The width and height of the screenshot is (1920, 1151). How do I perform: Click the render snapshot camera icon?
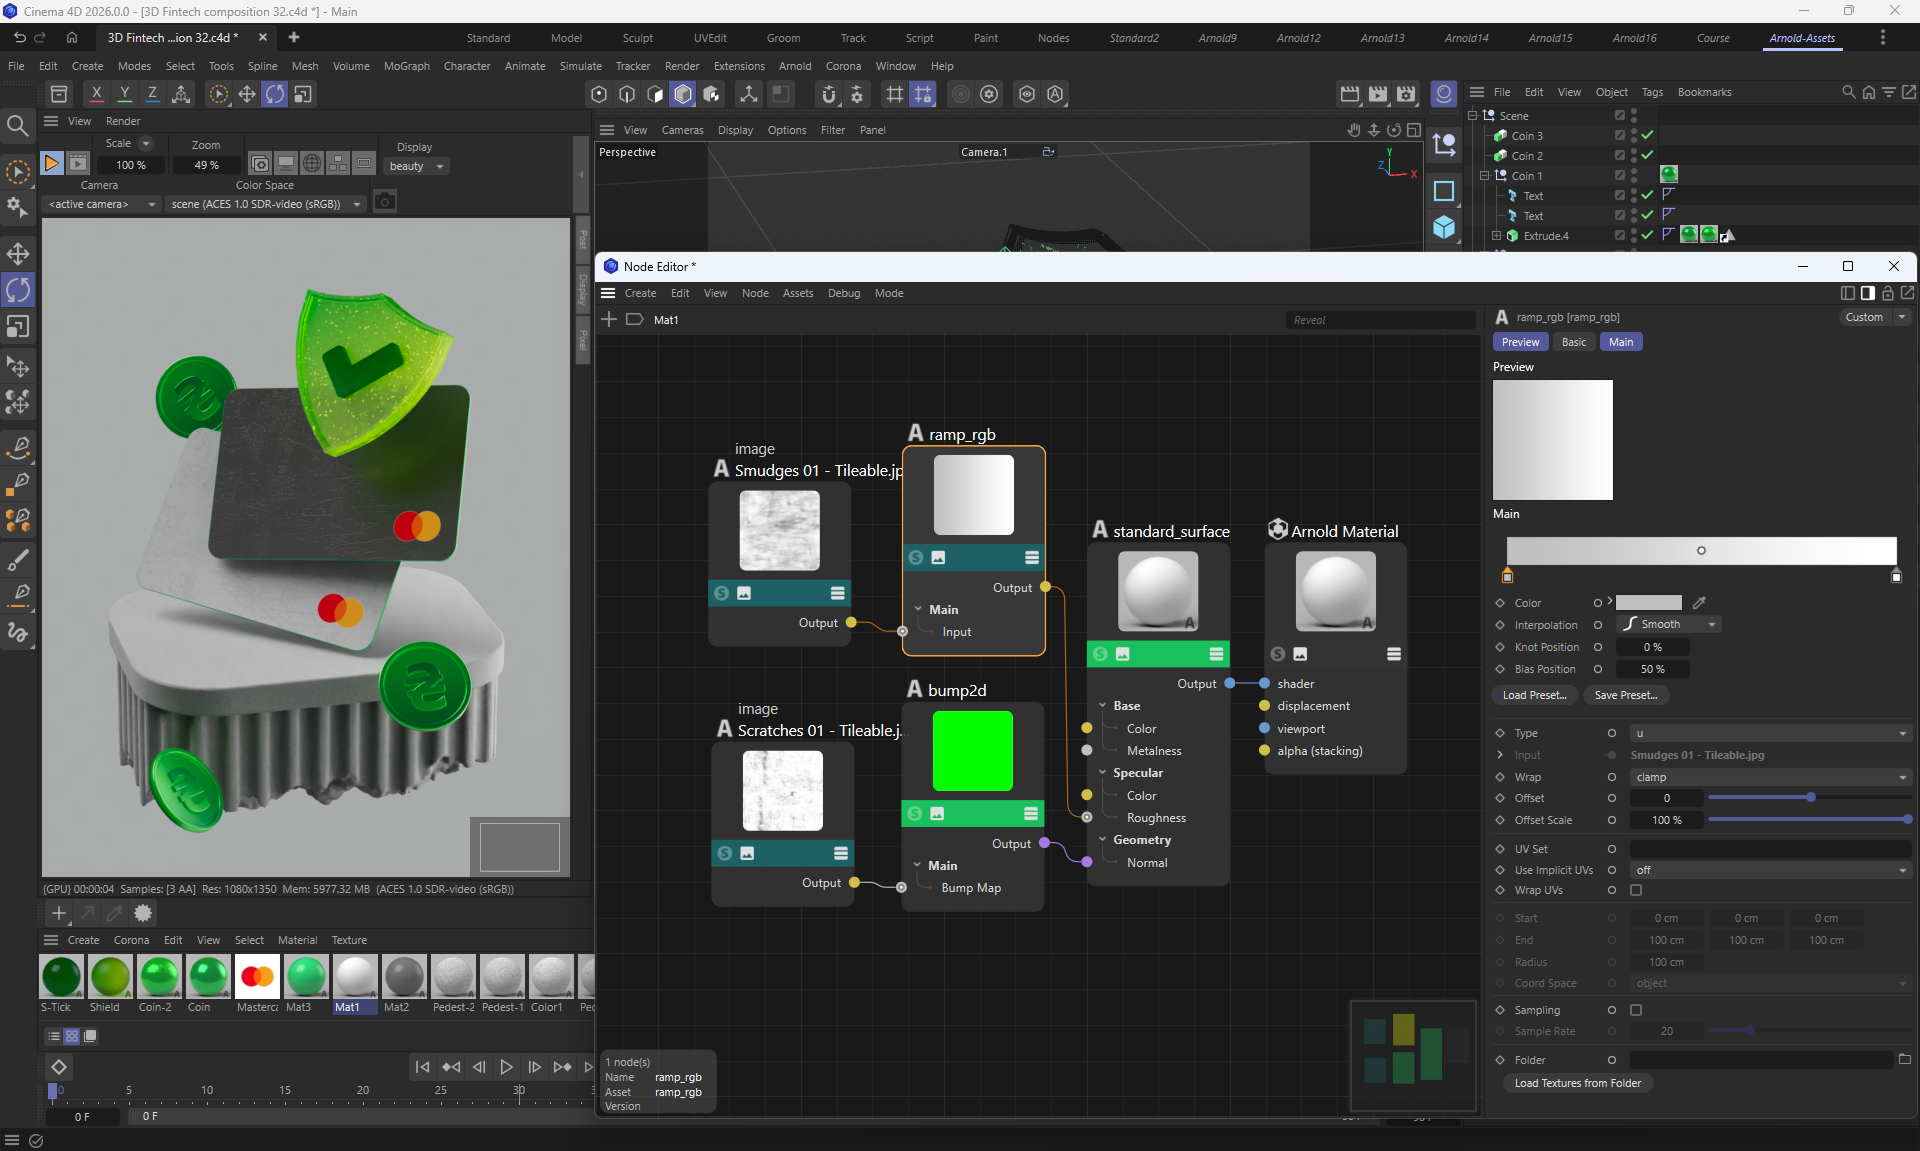coord(385,203)
